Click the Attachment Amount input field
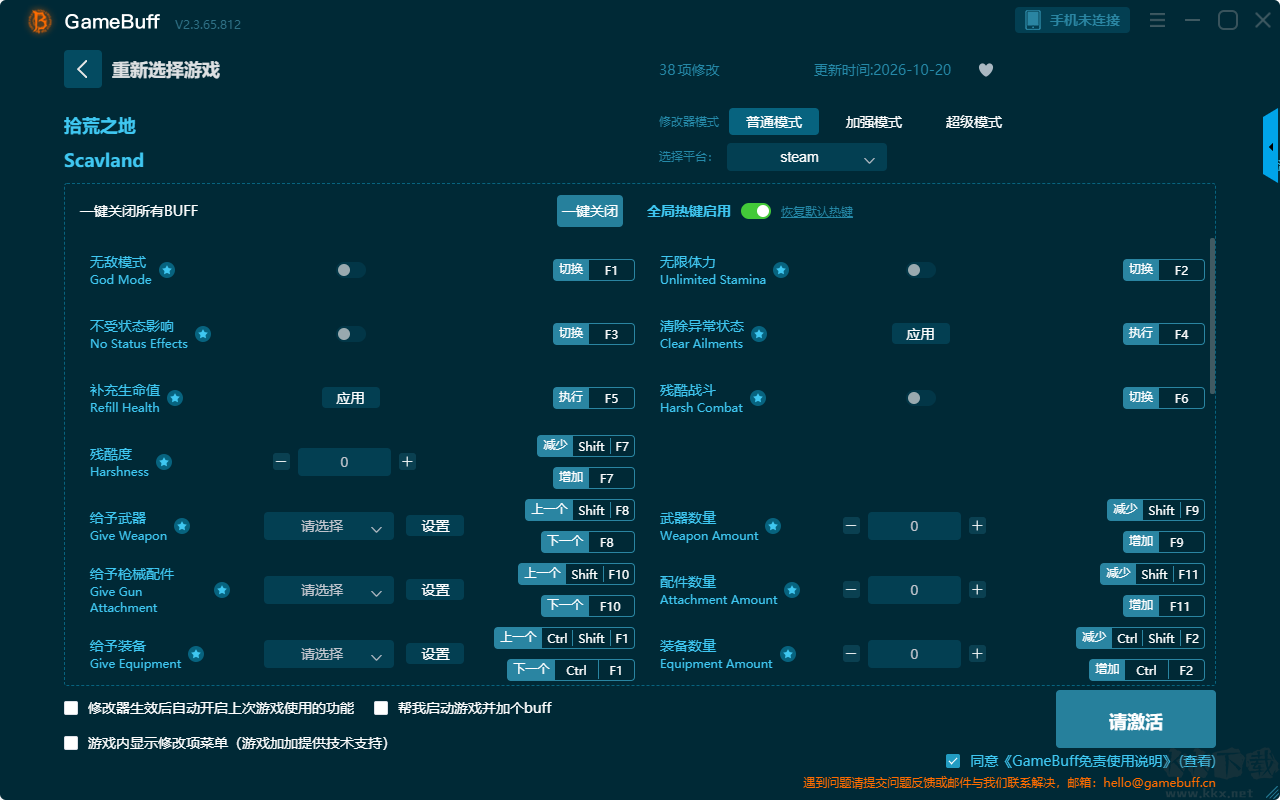 coord(914,590)
